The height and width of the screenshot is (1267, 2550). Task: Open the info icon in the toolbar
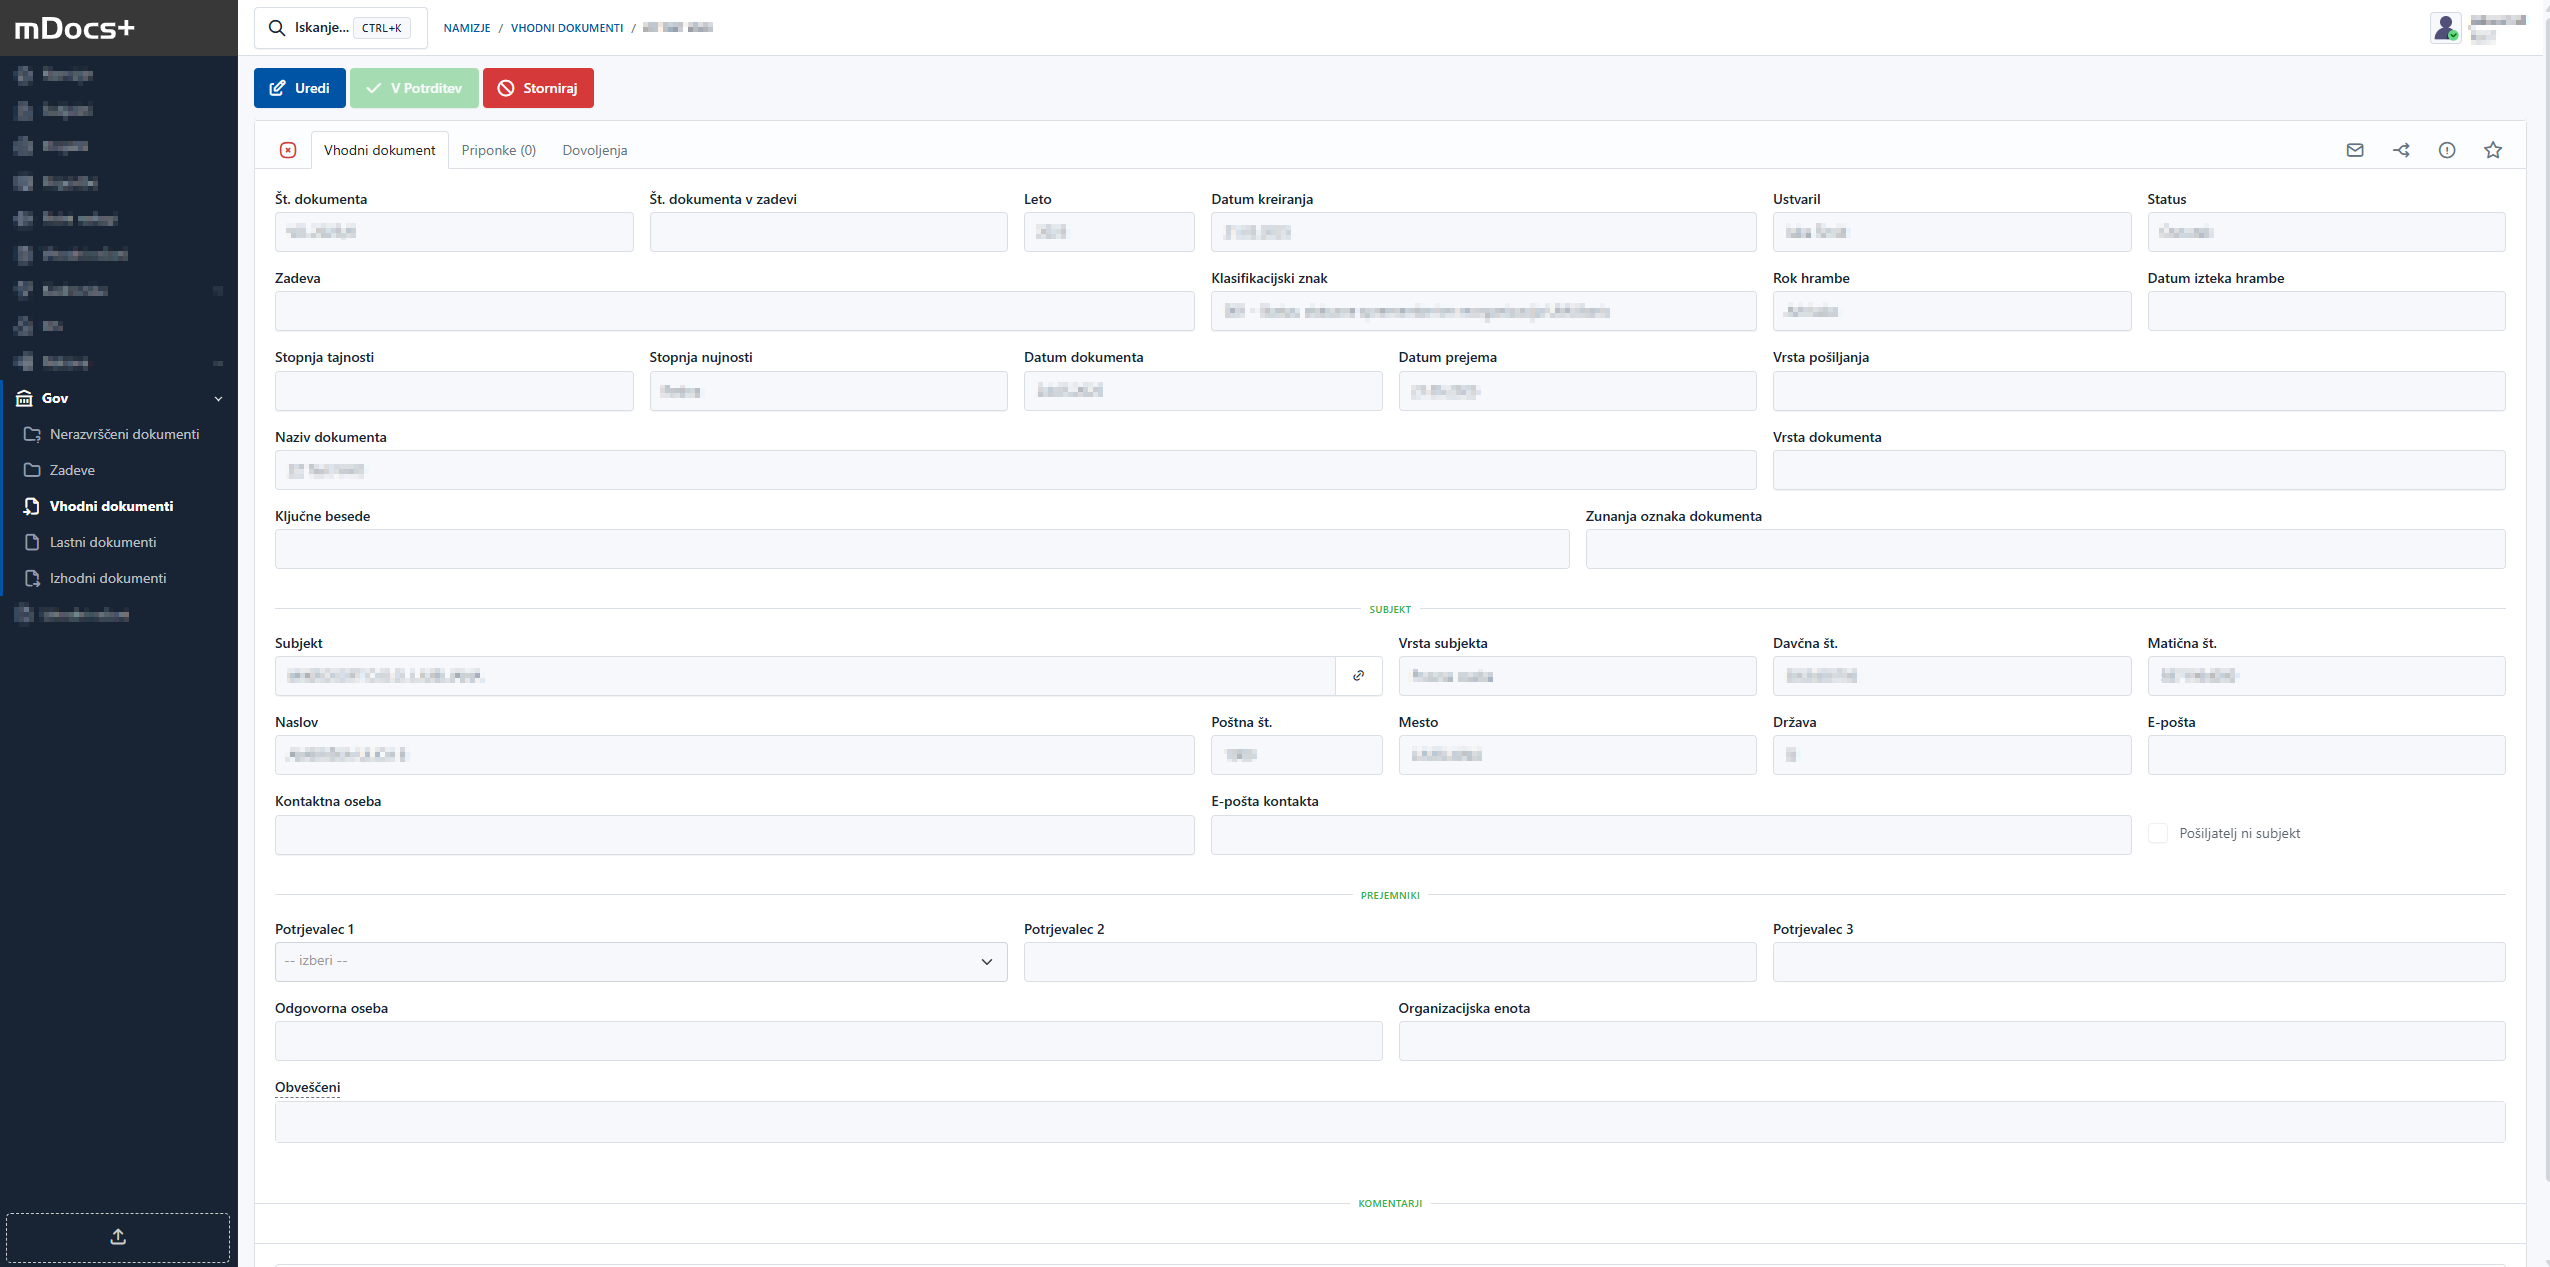coord(2447,150)
